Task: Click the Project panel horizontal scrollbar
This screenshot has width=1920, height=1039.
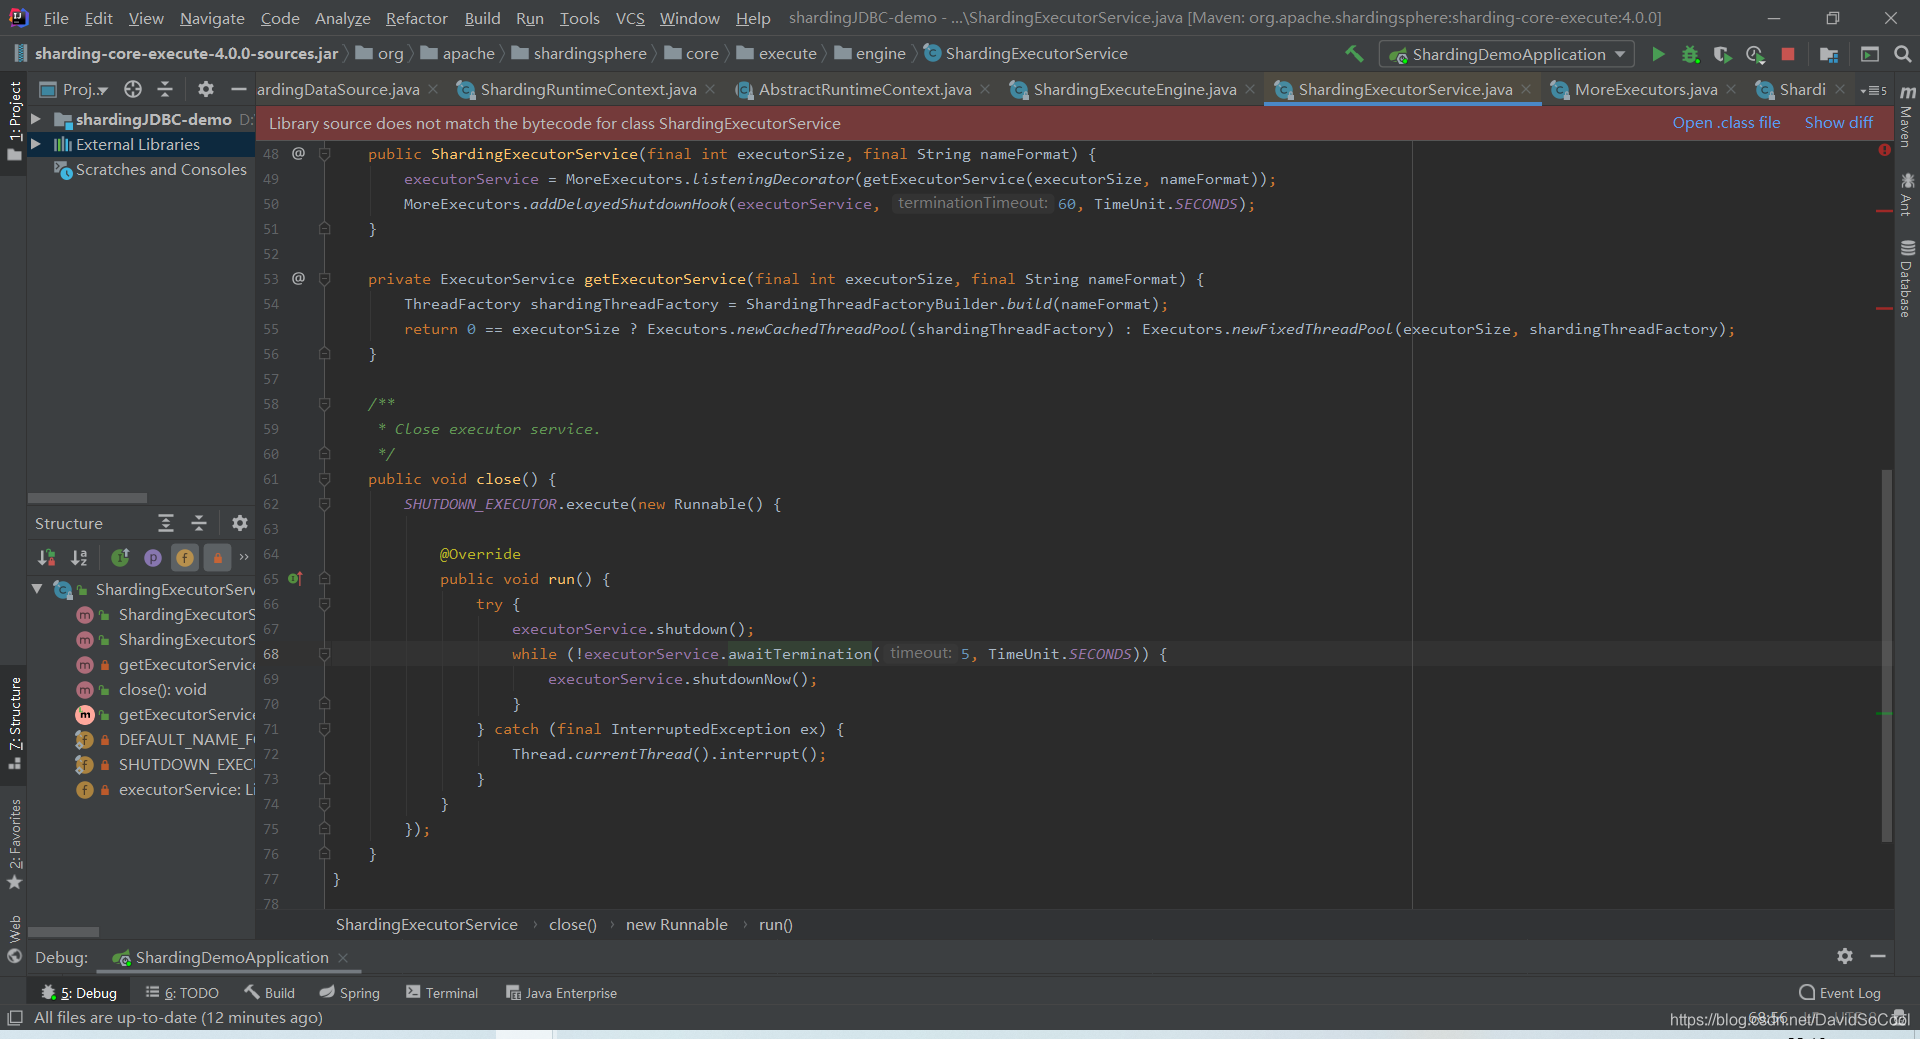Action: click(x=87, y=498)
